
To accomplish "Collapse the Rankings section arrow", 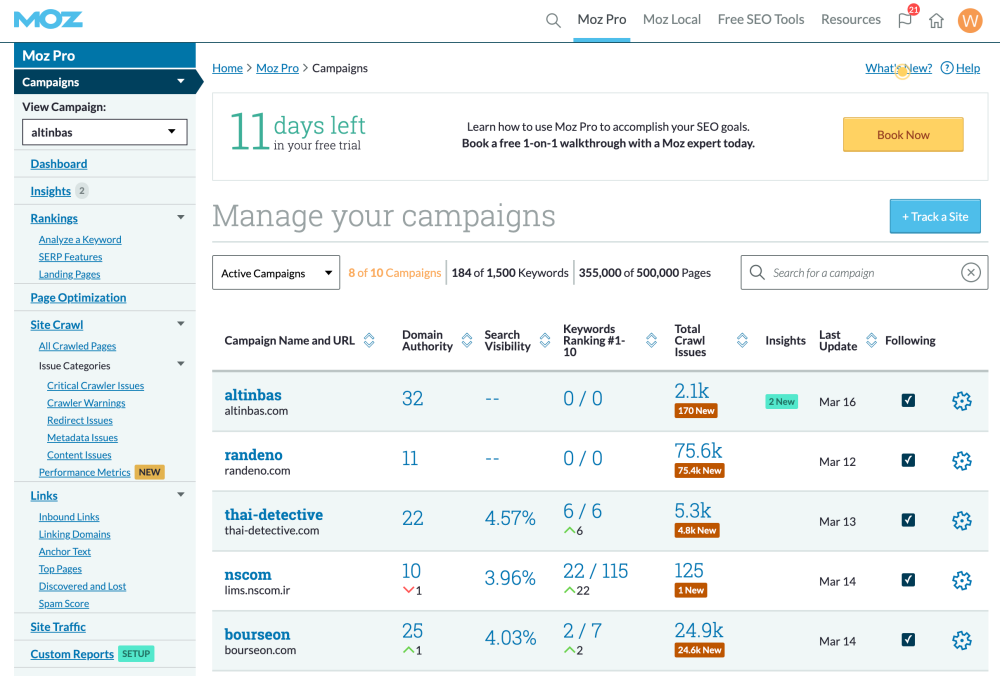I will tap(180, 217).
